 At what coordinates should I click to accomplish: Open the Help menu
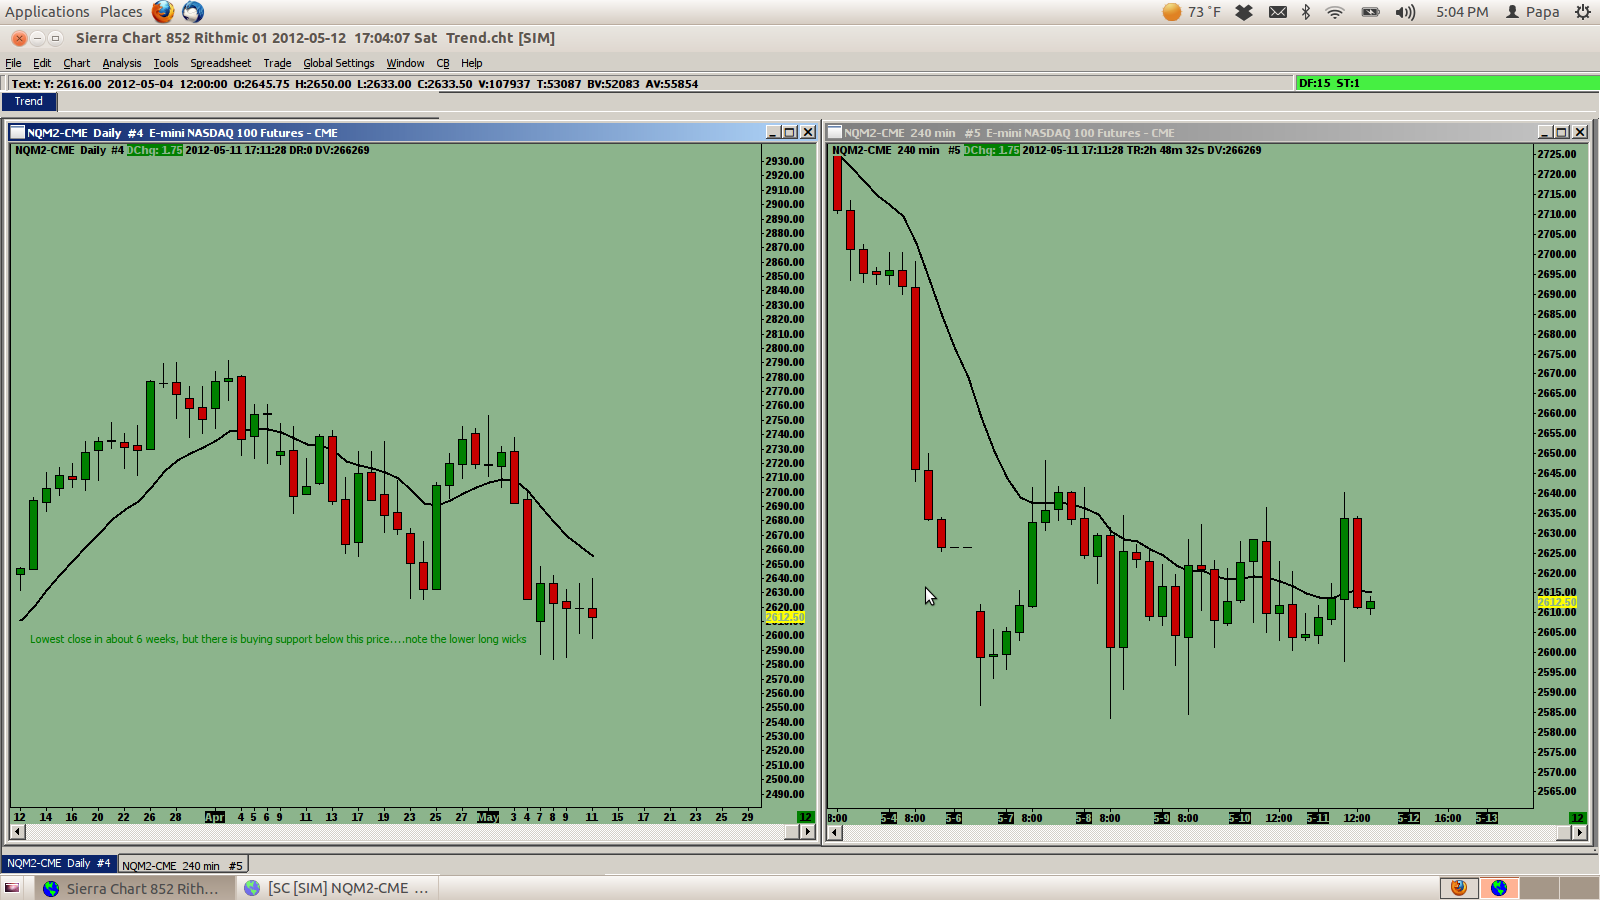coord(472,63)
